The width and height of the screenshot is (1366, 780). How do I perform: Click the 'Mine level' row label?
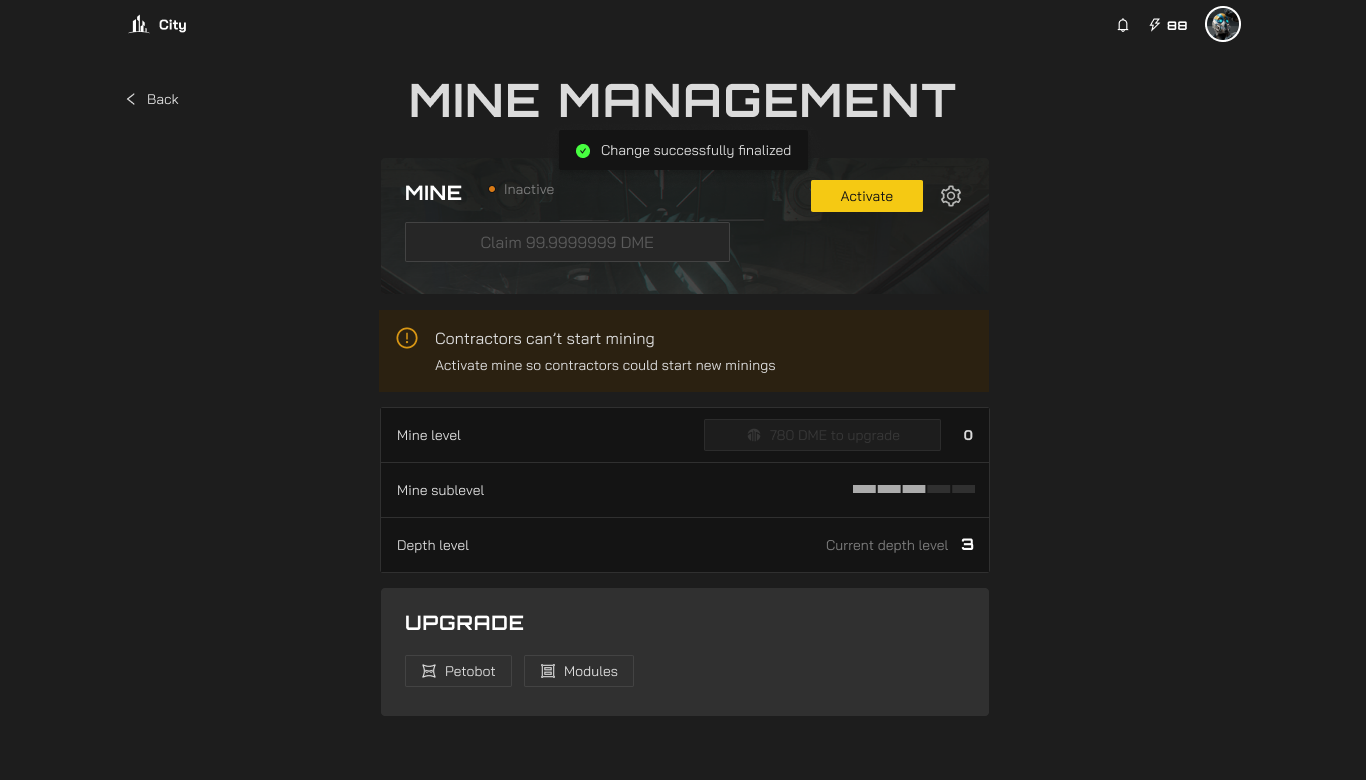(429, 435)
